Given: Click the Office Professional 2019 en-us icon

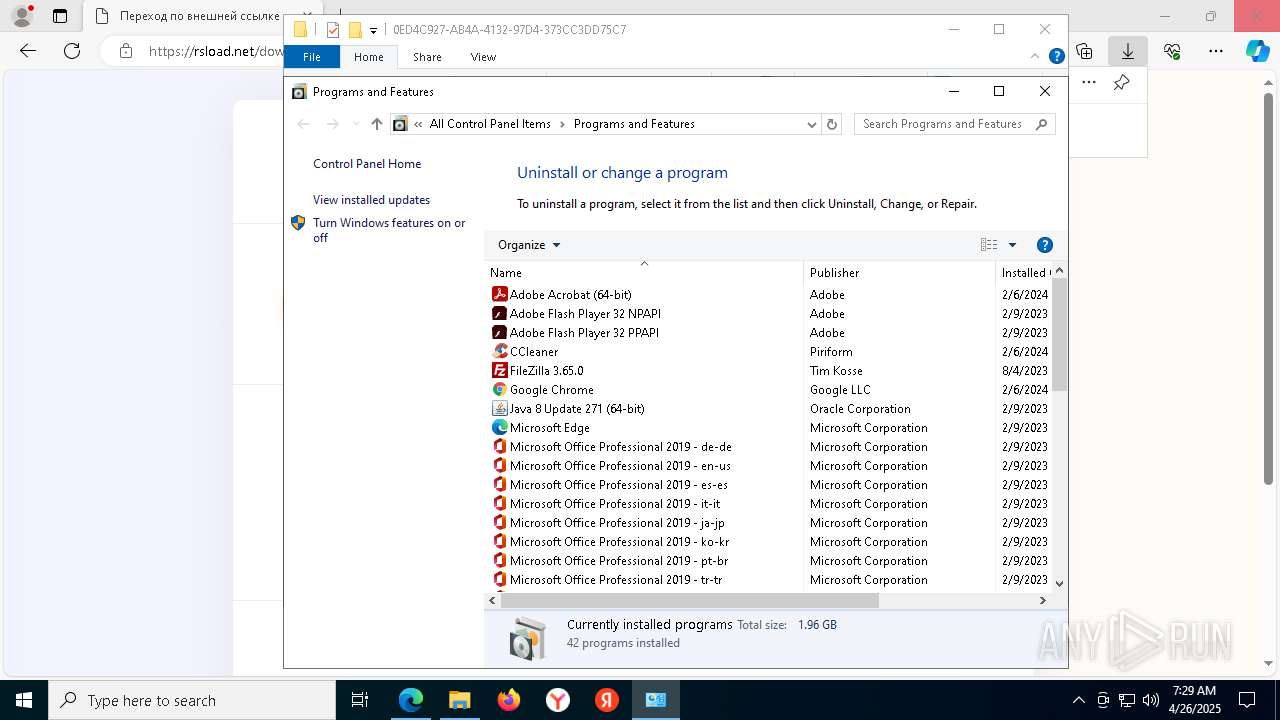Looking at the screenshot, I should coord(500,465).
